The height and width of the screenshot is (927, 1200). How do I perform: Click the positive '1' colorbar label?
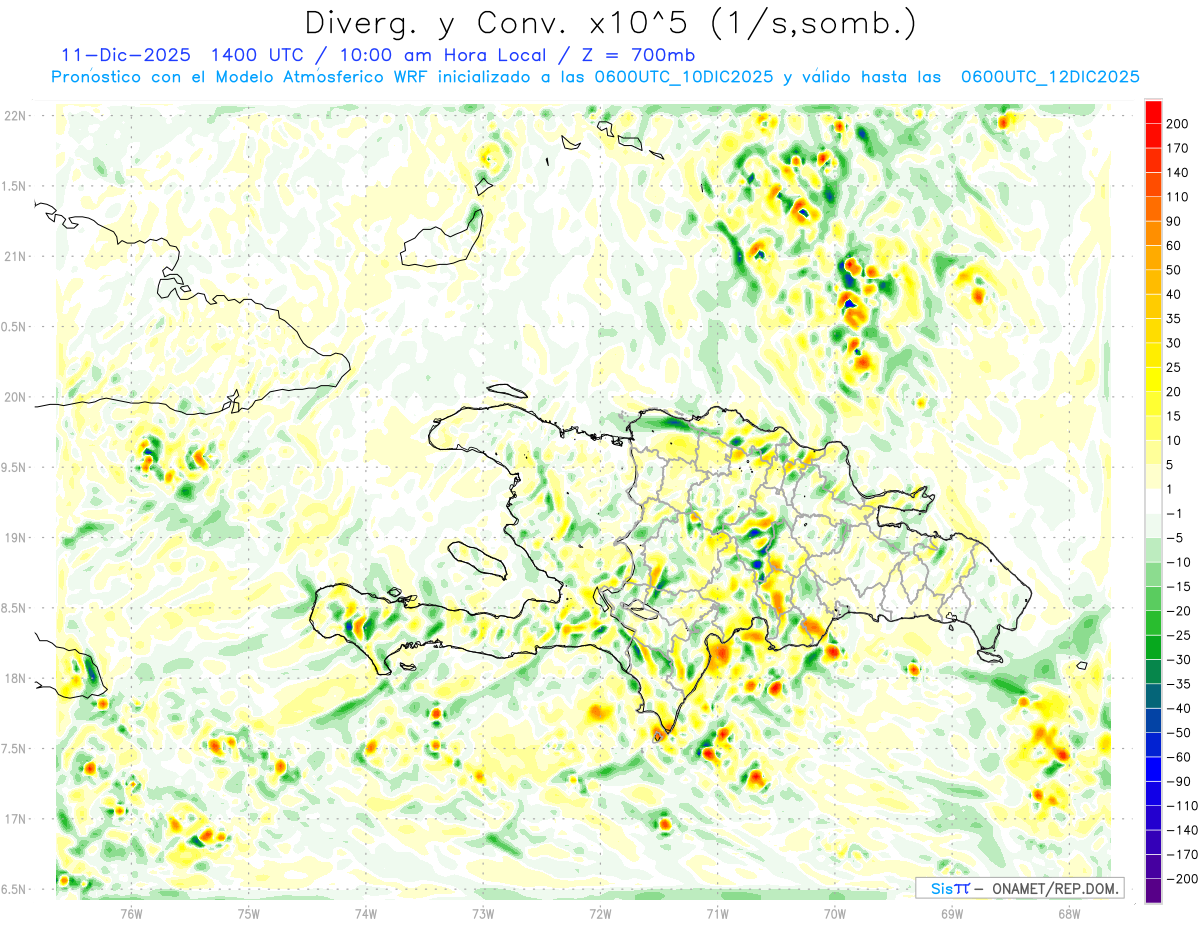click(1171, 489)
